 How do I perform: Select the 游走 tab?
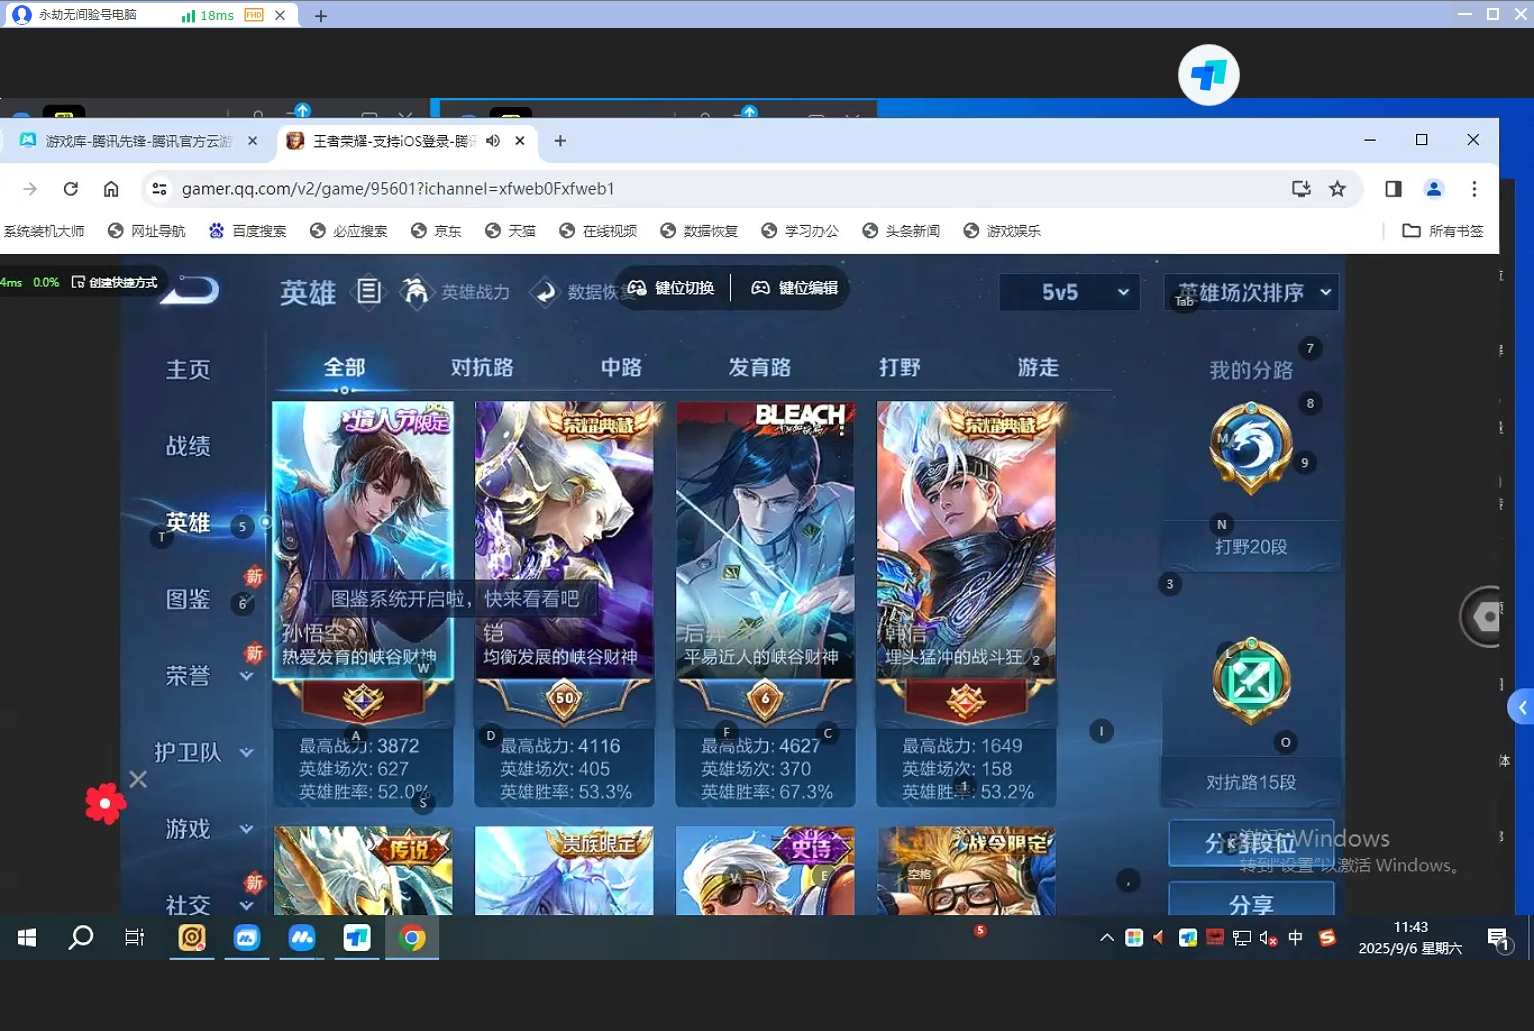pos(1038,367)
